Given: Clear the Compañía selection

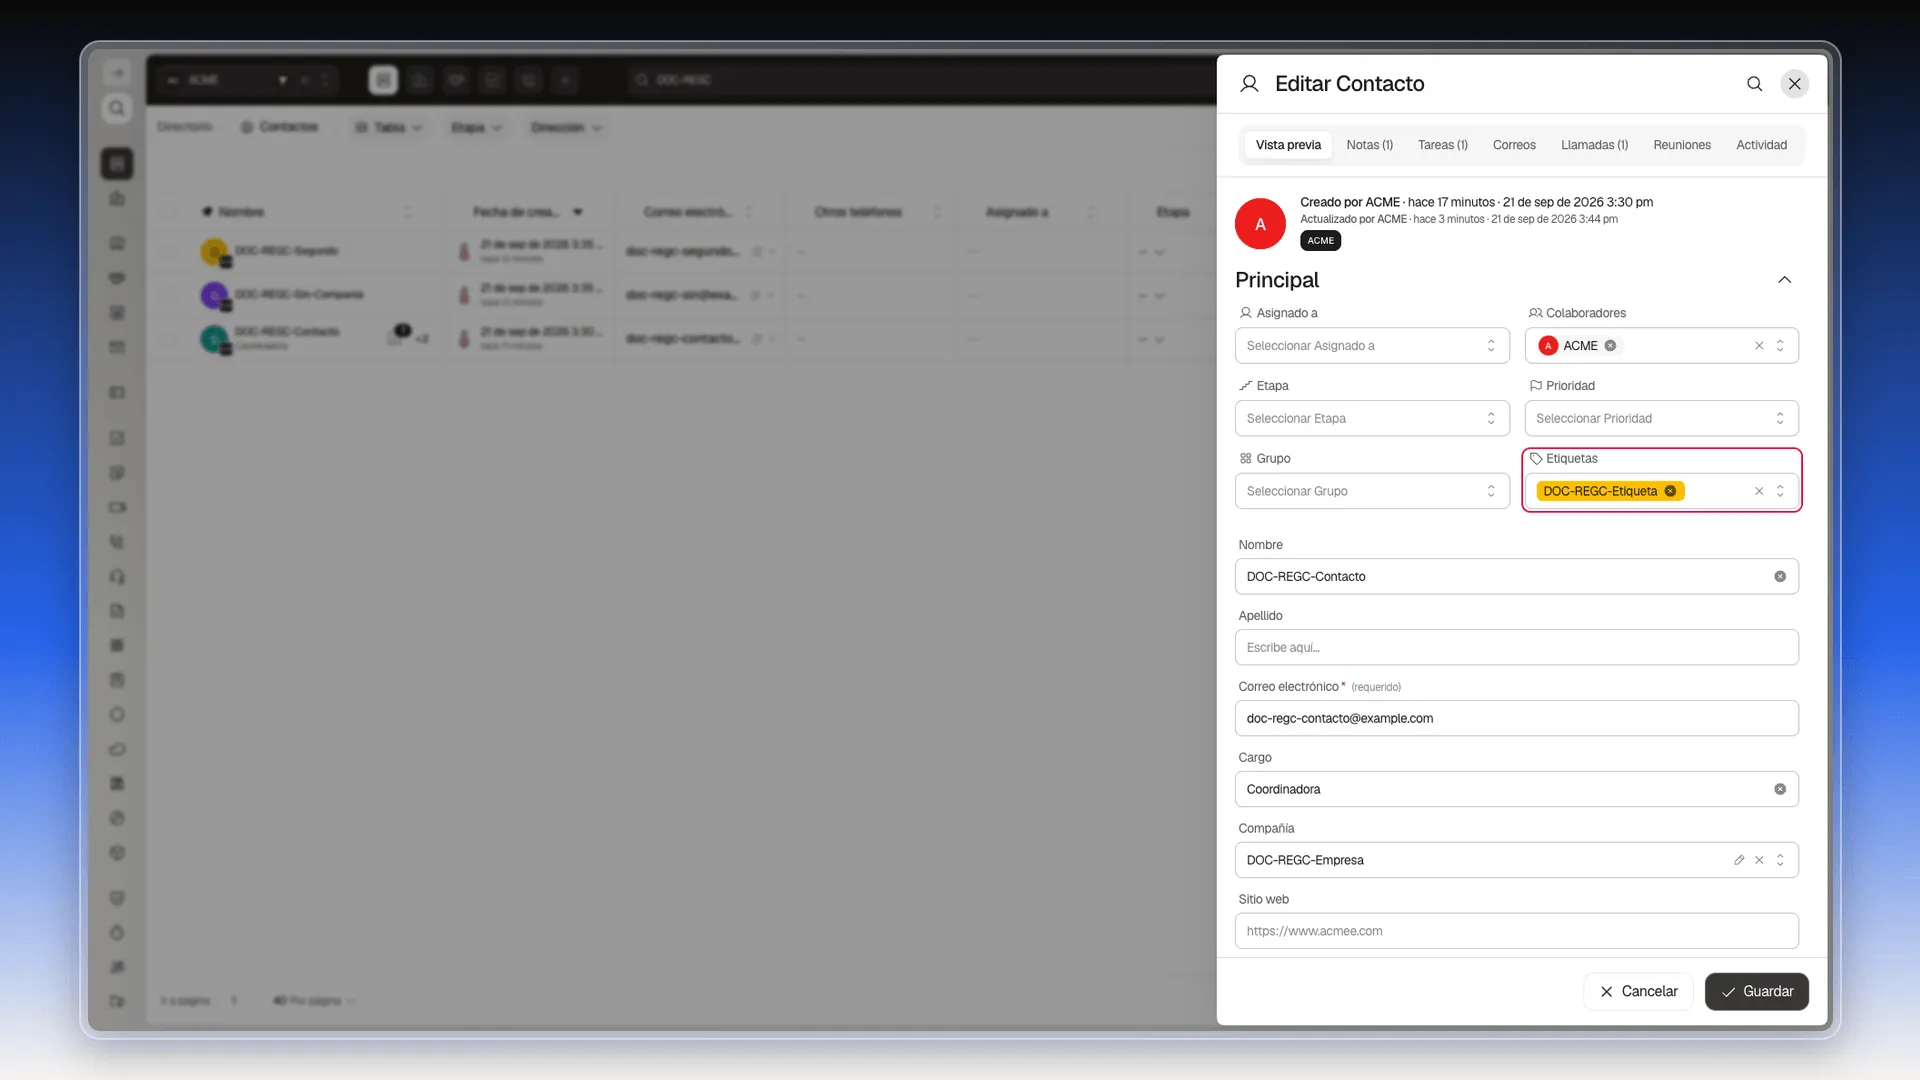Looking at the screenshot, I should click(1759, 861).
